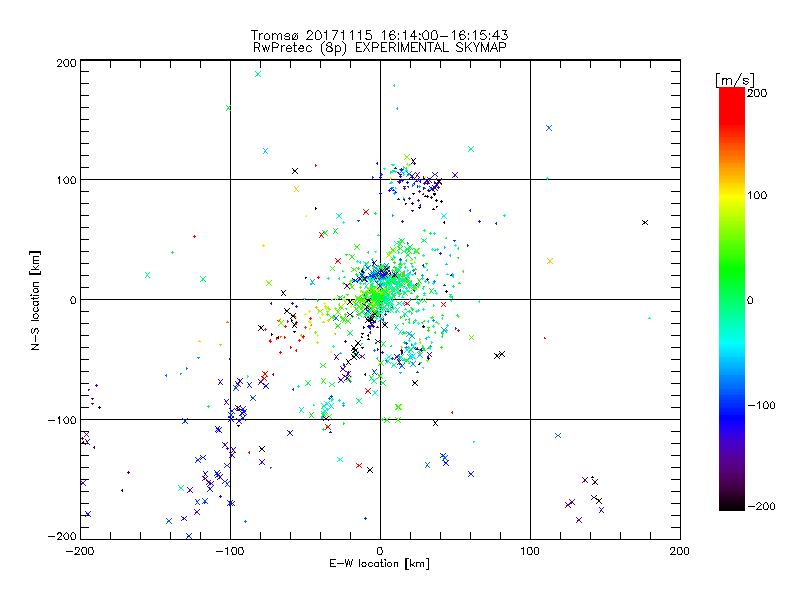Click the y-axis tick label '100'
Image resolution: width=800 pixels, height=600 pixels.
click(x=66, y=181)
